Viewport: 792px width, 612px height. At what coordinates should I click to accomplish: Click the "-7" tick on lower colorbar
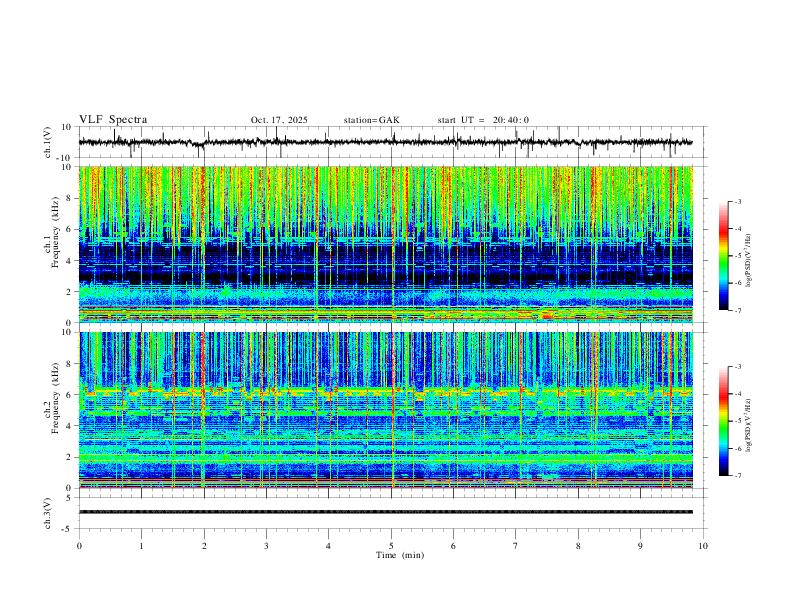click(x=737, y=476)
